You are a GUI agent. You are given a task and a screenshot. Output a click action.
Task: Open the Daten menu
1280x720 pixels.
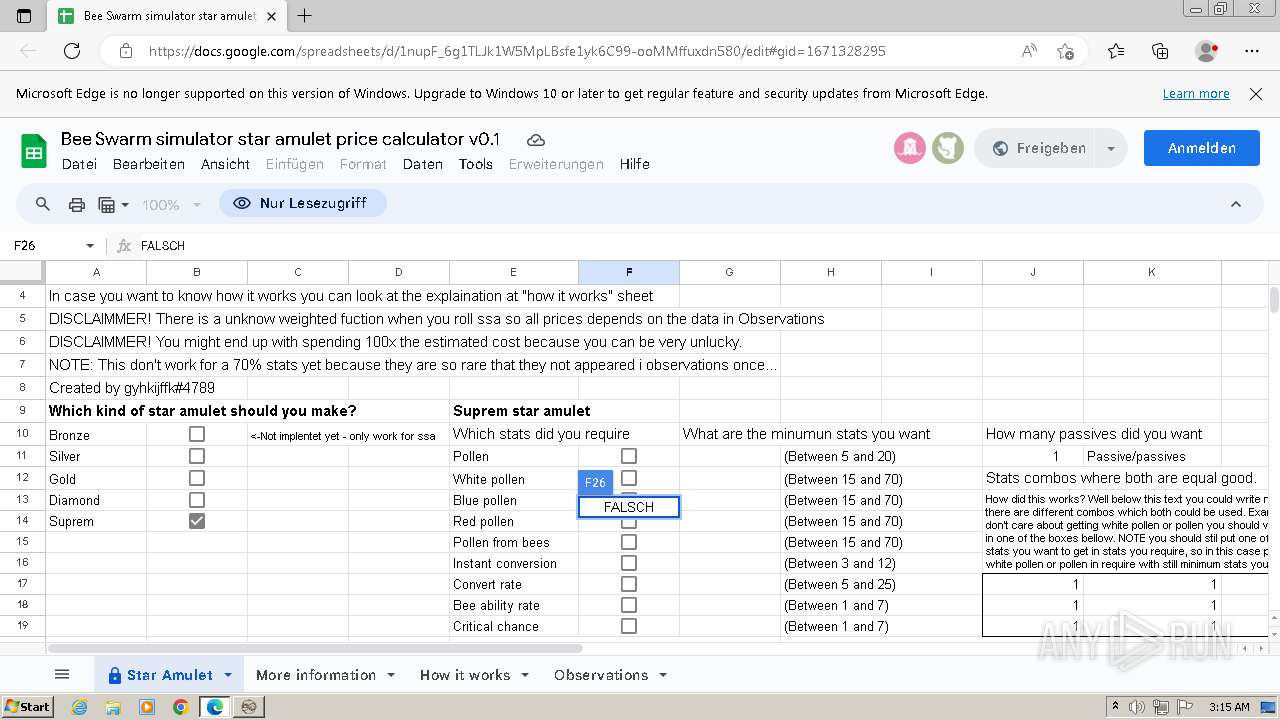click(422, 164)
